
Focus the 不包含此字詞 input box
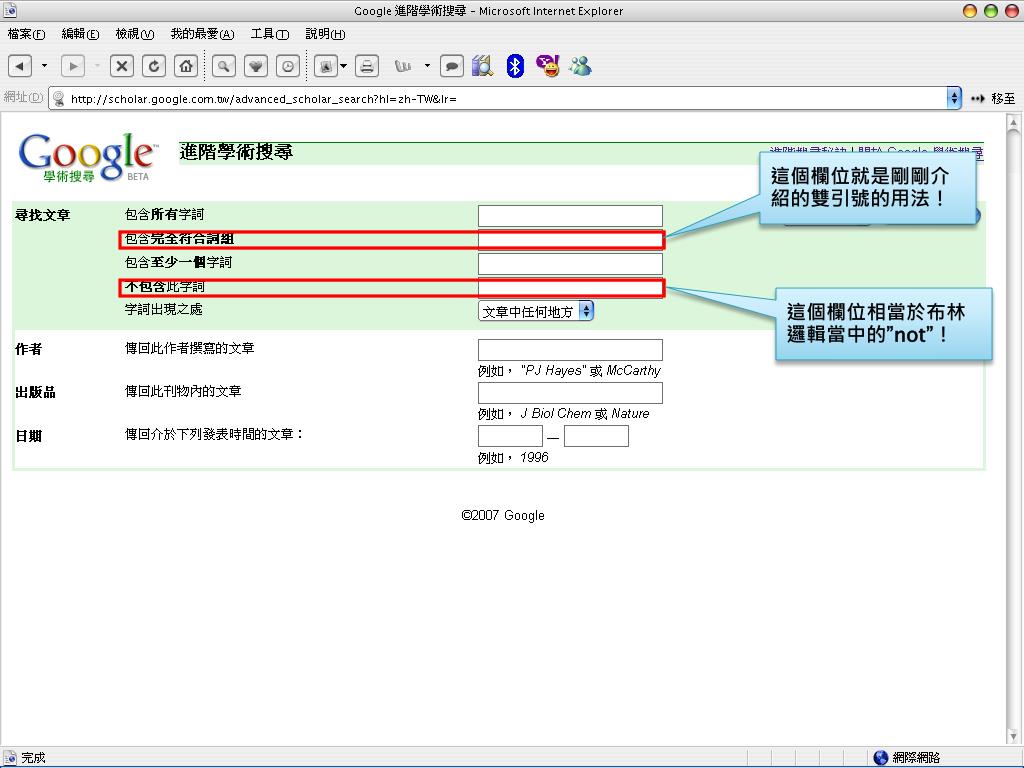pyautogui.click(x=570, y=288)
